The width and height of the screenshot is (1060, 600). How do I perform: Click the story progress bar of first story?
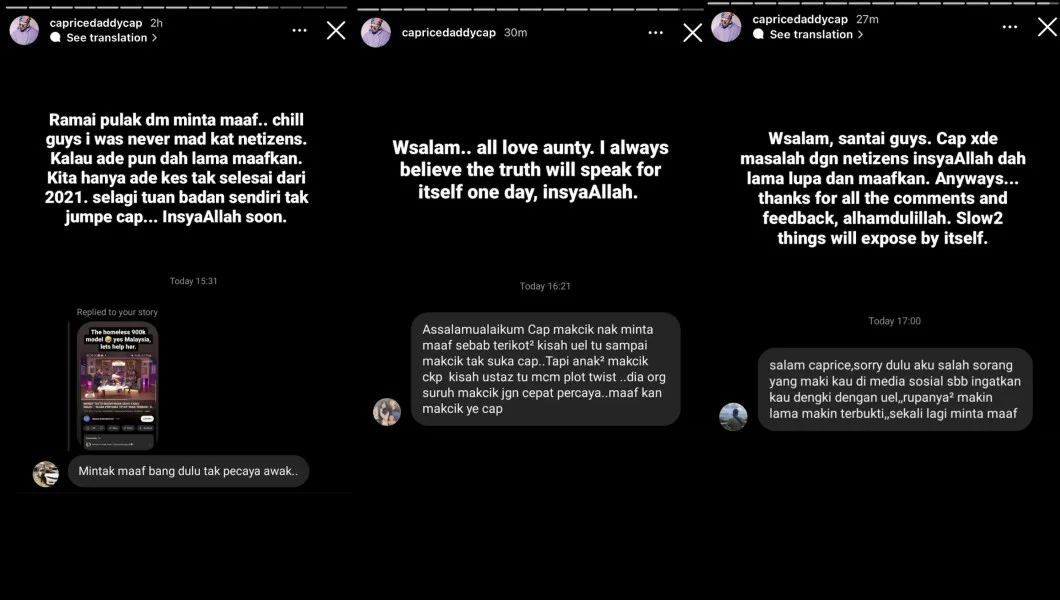(176, 7)
